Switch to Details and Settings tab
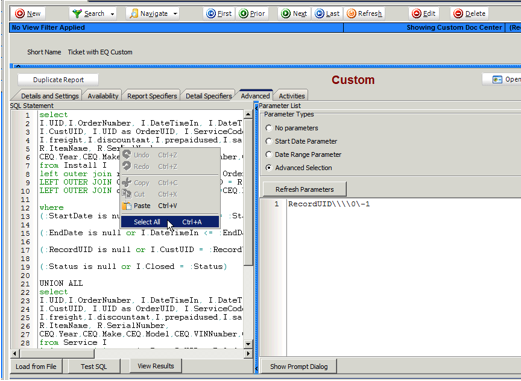The image size is (521, 381). pyautogui.click(x=49, y=96)
